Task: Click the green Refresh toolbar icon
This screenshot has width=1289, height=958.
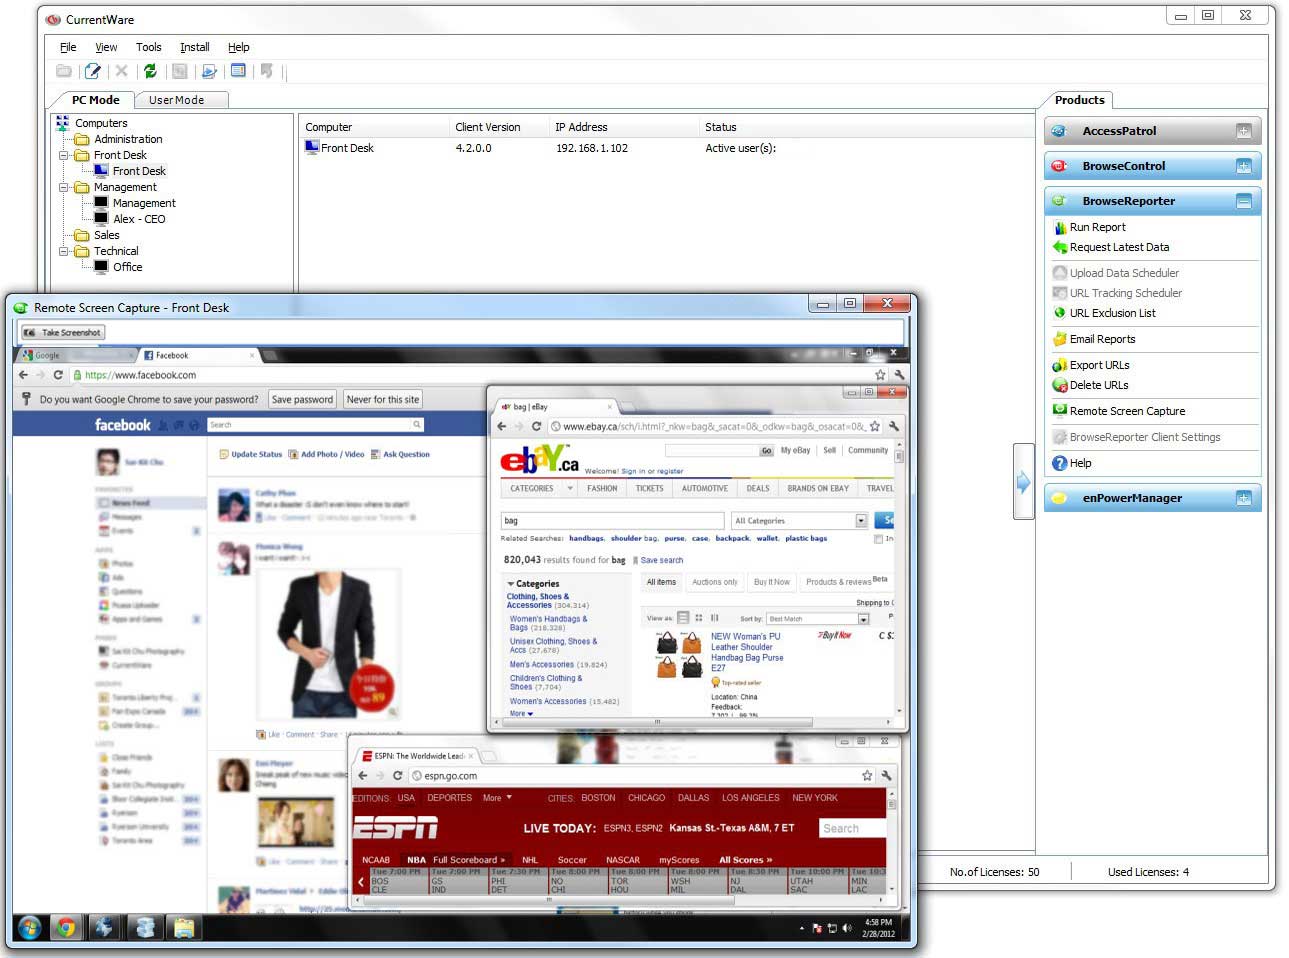Action: pos(150,71)
